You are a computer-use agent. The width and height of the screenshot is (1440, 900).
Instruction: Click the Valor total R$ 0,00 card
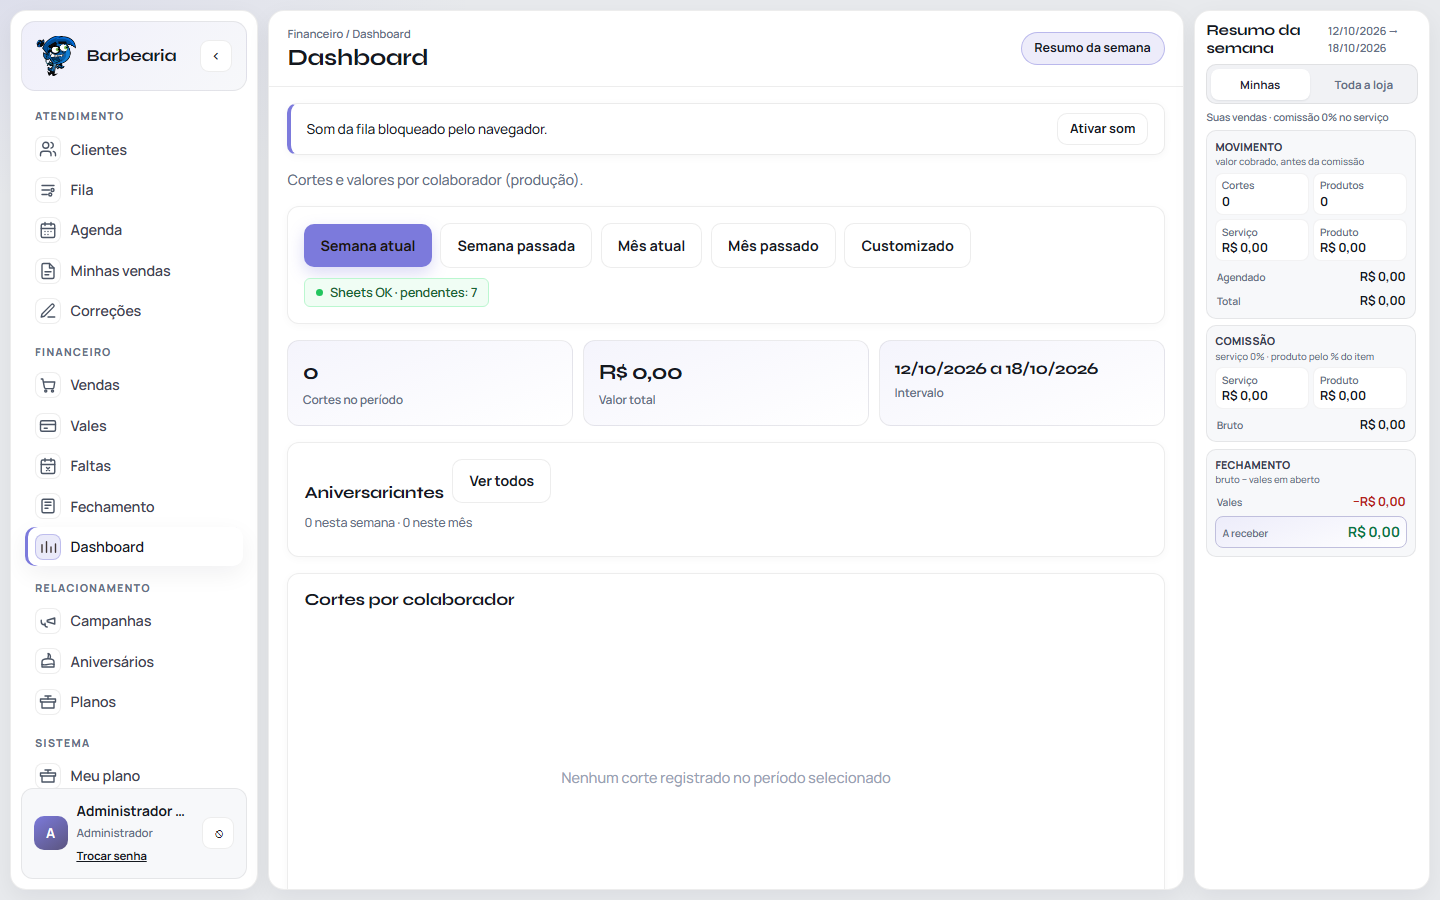coord(726,383)
